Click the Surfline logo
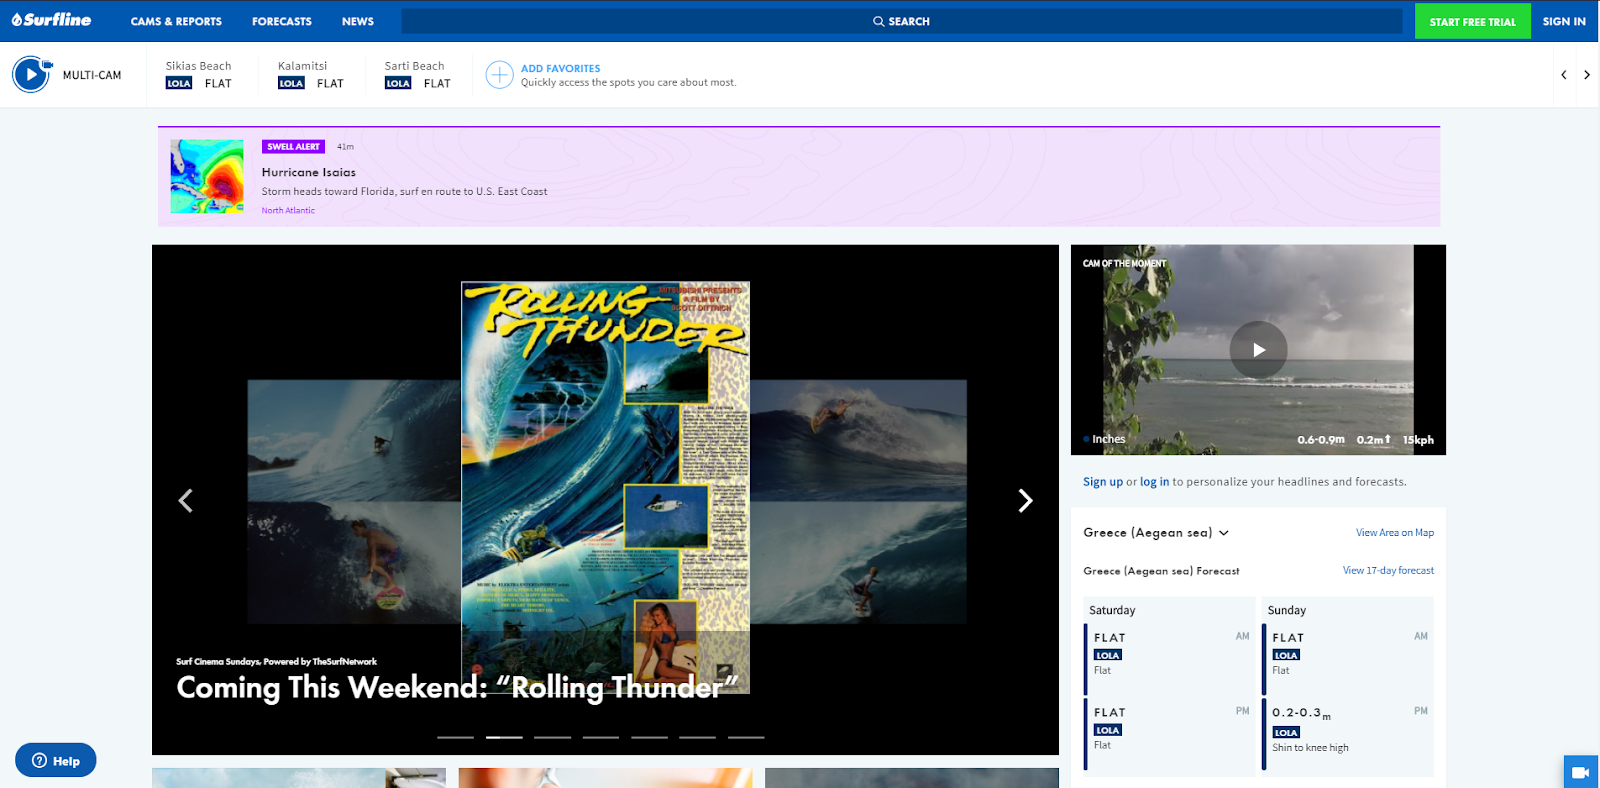Screen dimensions: 1600x788 [x=51, y=20]
